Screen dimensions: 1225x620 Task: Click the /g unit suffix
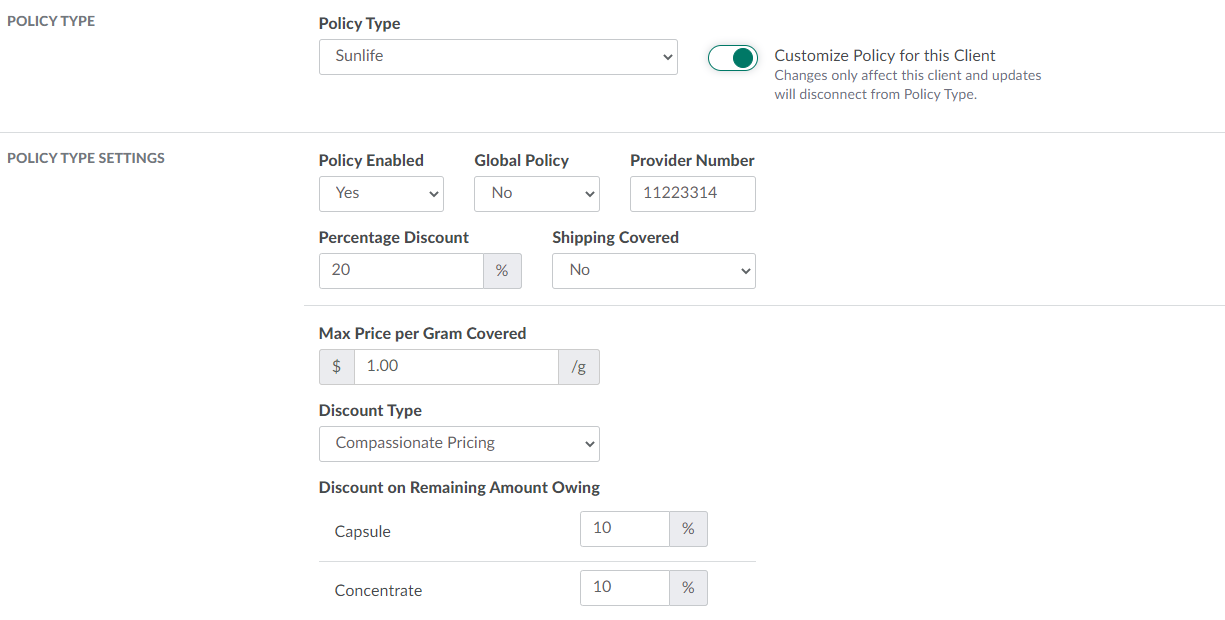[x=579, y=367]
